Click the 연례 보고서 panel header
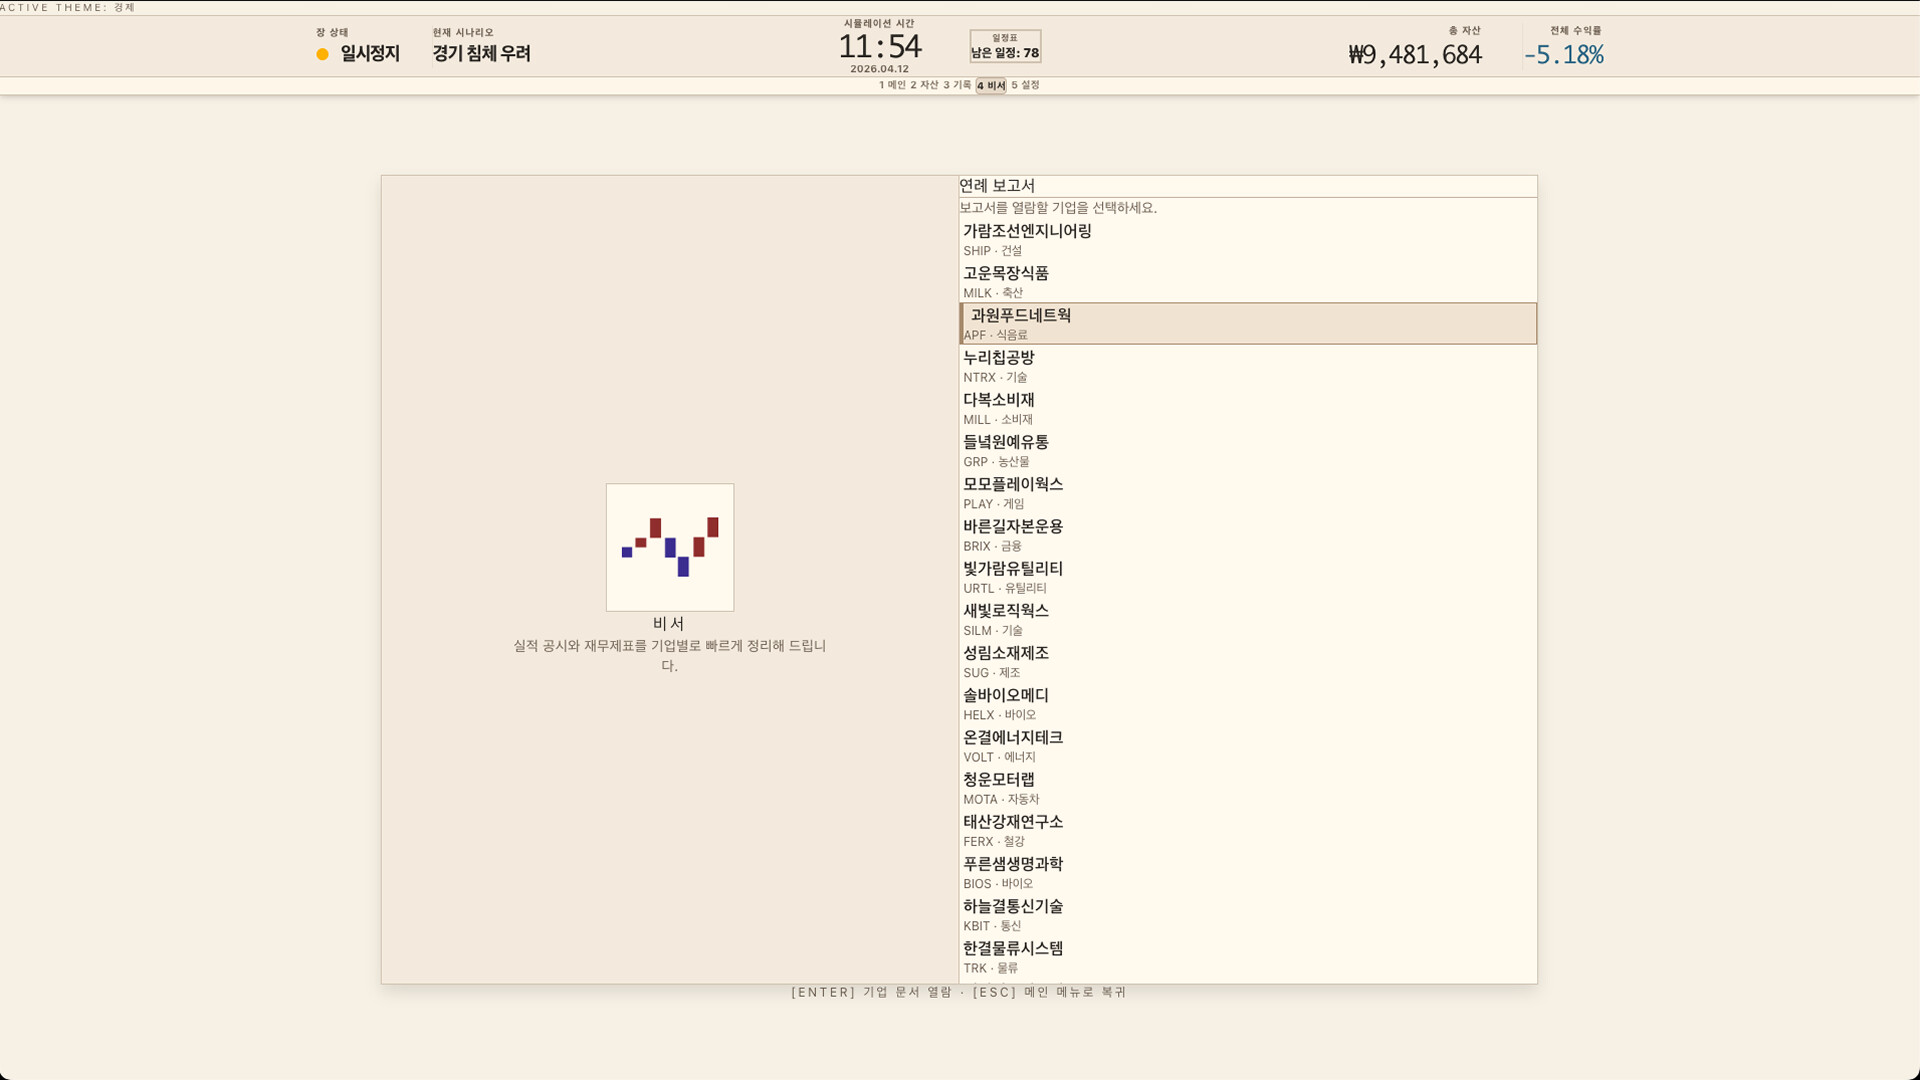The width and height of the screenshot is (1920, 1080). [x=997, y=186]
